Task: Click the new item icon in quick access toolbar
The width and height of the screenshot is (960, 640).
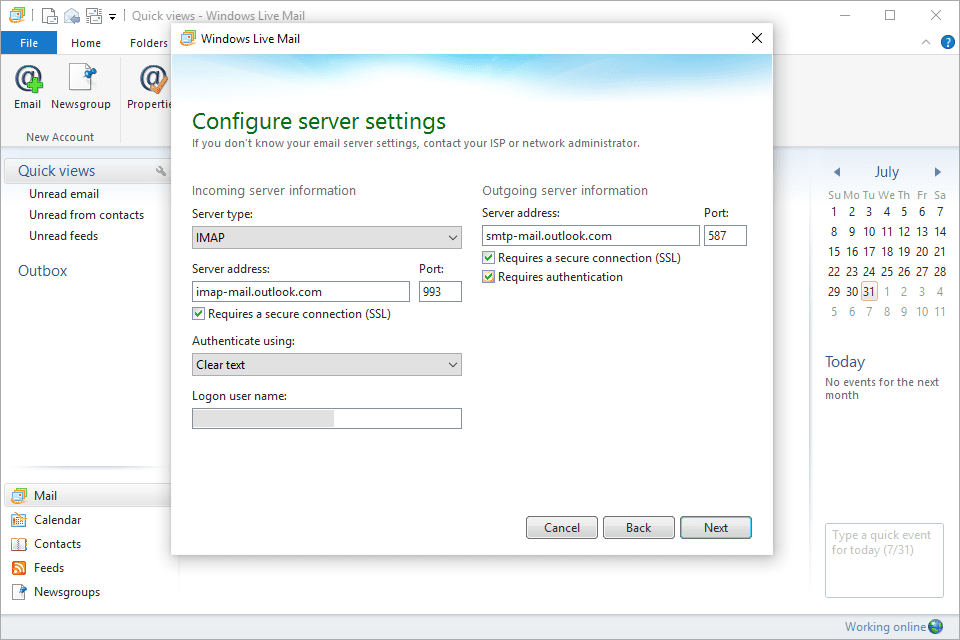Action: (50, 15)
